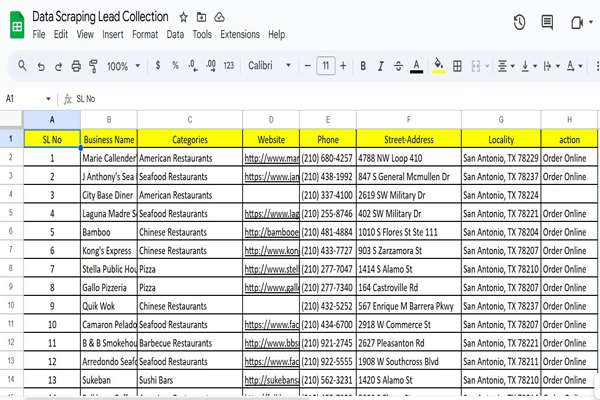Open the Extensions menu

239,34
